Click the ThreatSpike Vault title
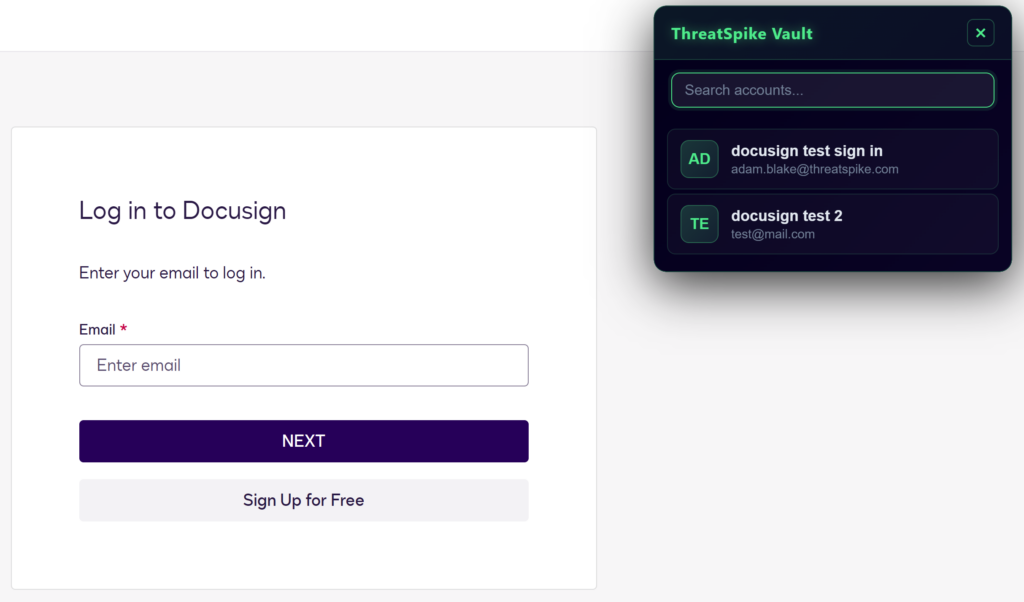 741,33
